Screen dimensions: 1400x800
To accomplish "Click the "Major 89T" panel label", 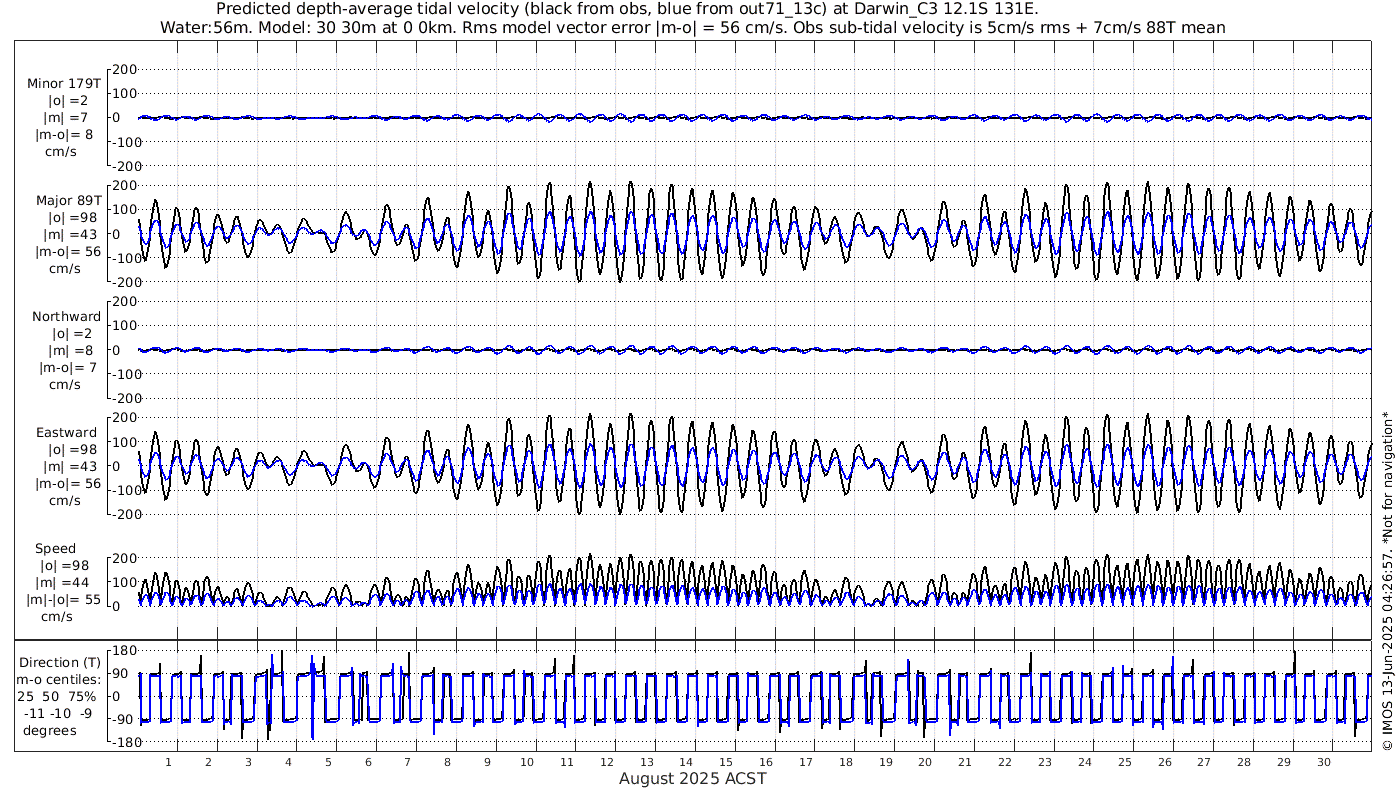I will 66,201.
